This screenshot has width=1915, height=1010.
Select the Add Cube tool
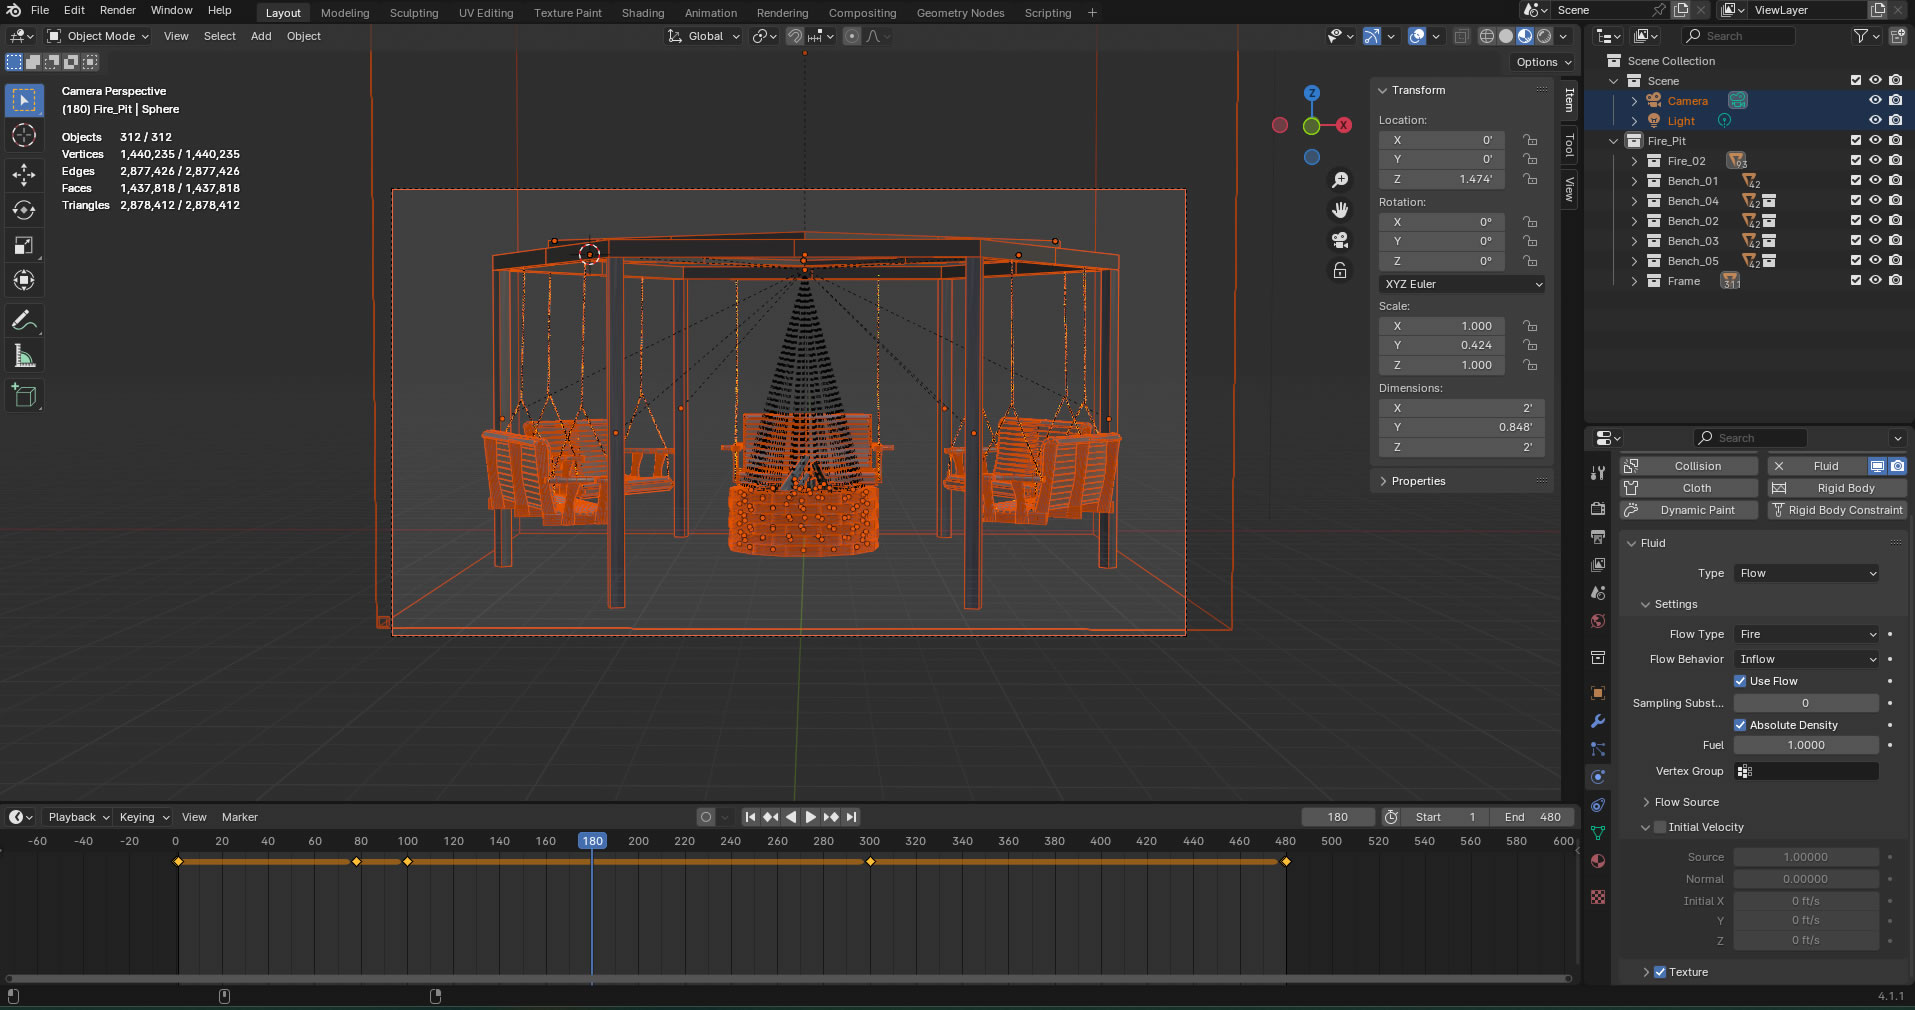(x=24, y=396)
